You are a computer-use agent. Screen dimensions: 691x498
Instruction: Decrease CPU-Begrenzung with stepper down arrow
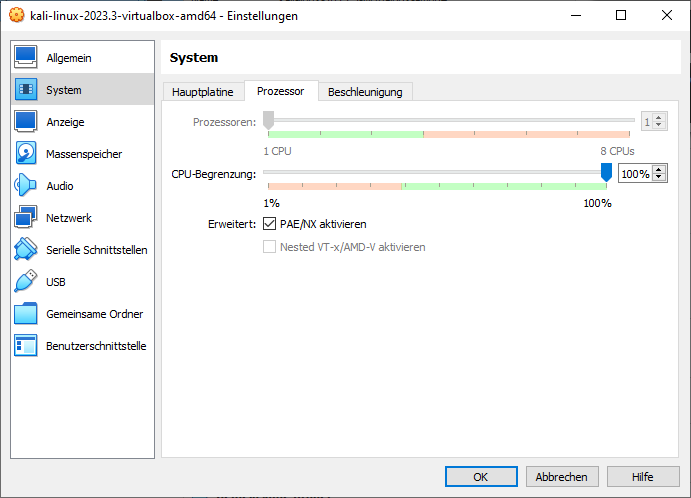[x=659, y=178]
